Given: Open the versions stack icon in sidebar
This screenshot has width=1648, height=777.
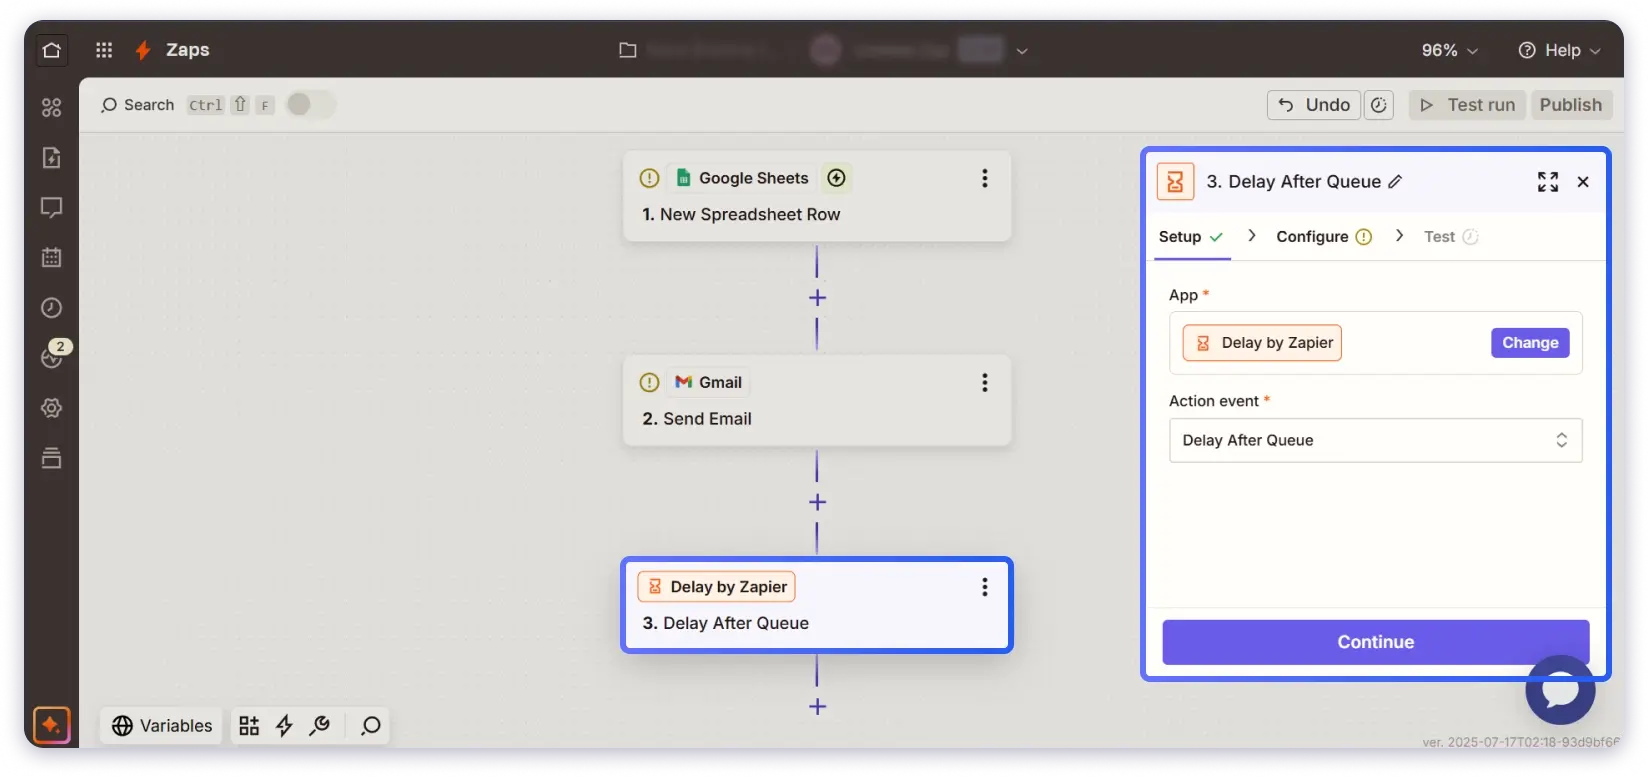Looking at the screenshot, I should (52, 458).
